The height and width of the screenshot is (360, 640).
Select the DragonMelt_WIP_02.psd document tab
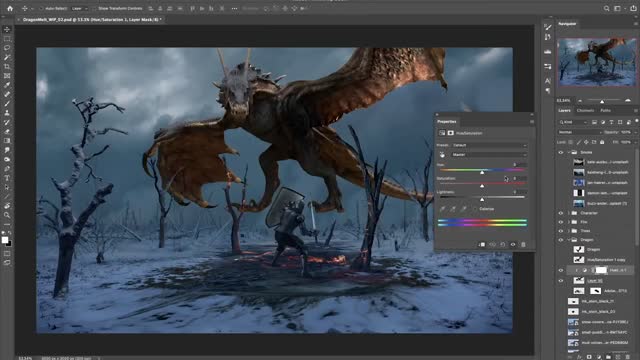point(92,20)
